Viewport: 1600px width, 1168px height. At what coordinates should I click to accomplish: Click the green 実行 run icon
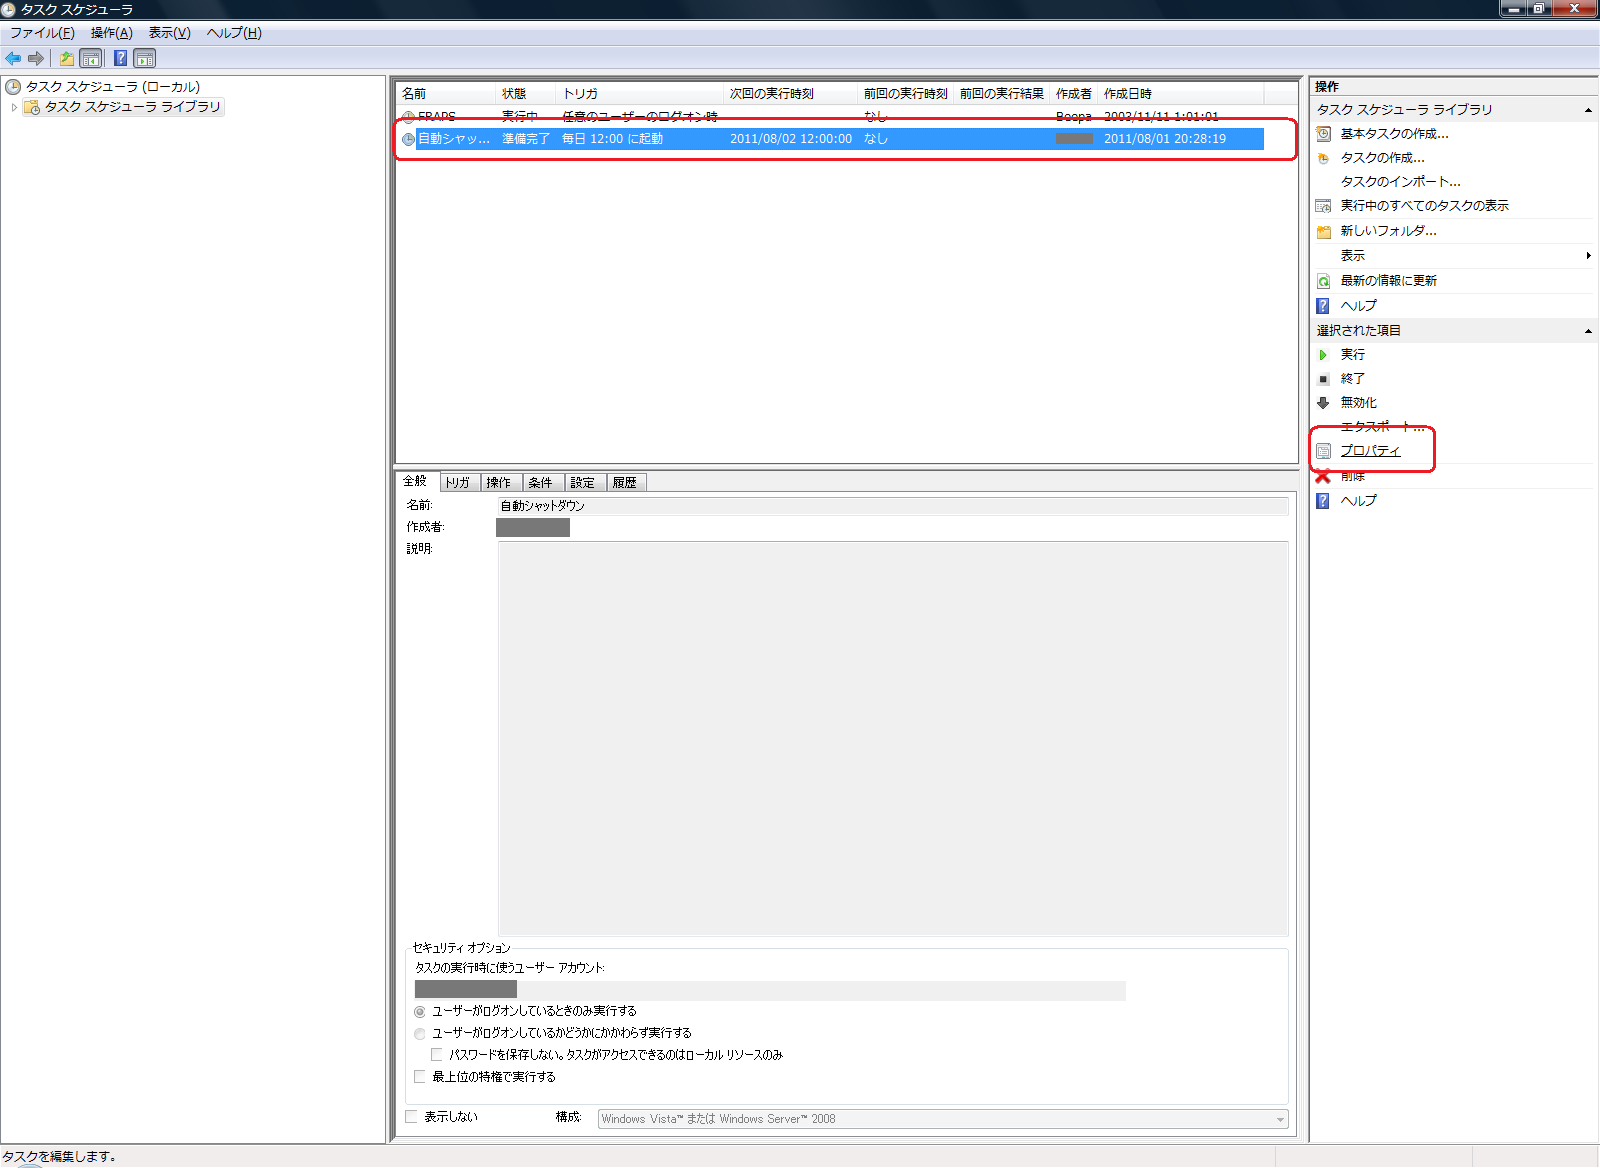[x=1323, y=355]
